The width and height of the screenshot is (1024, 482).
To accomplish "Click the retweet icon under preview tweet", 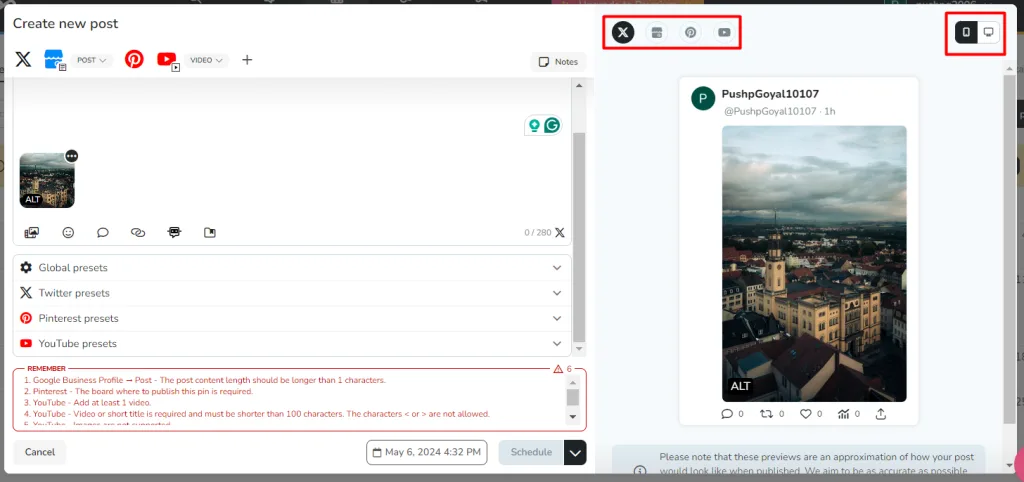I will [767, 413].
